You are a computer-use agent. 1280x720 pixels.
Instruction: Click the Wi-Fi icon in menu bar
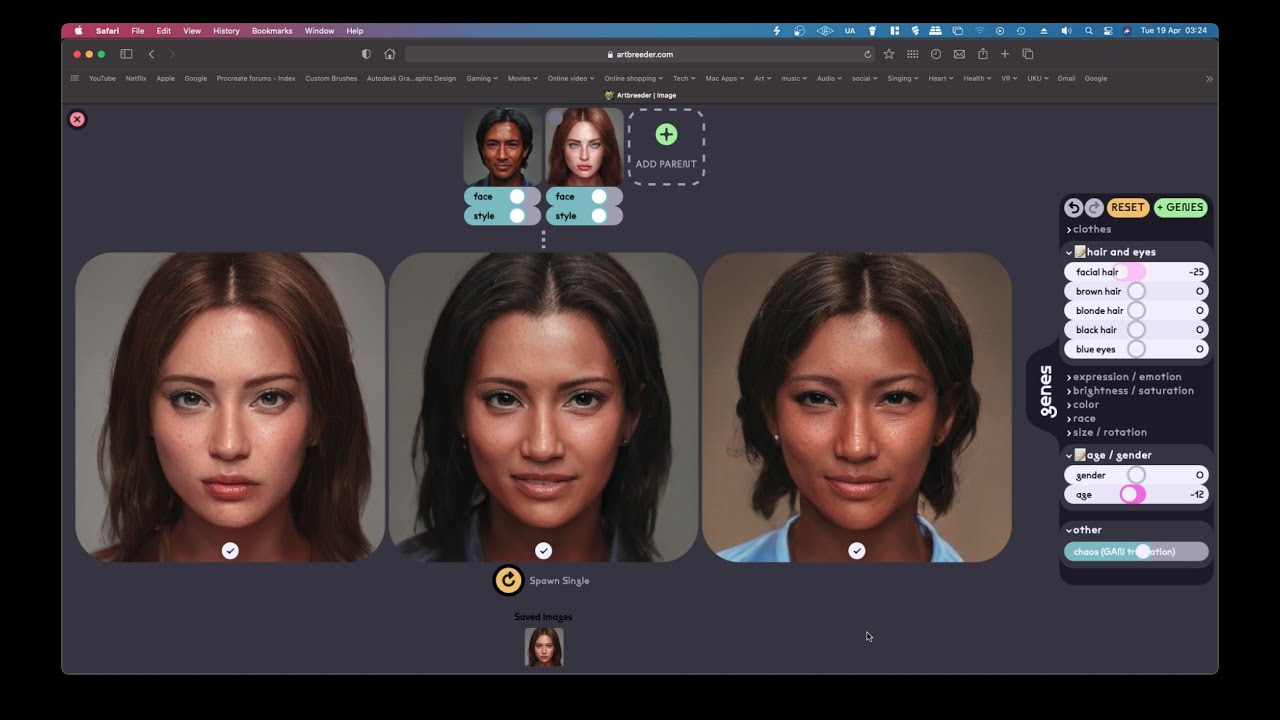click(x=979, y=31)
